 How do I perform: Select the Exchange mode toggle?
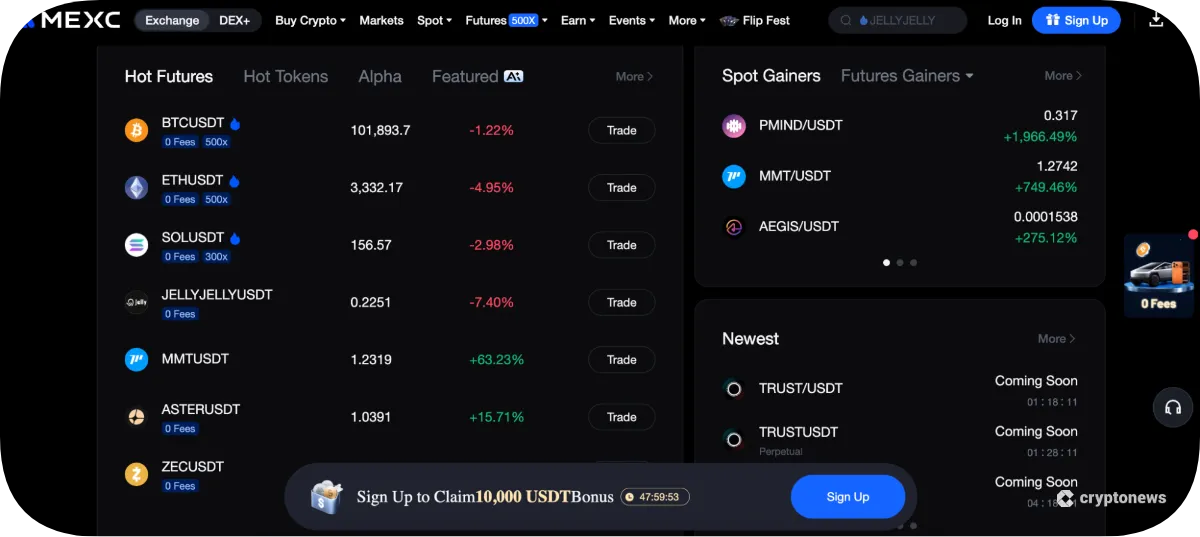tap(172, 20)
